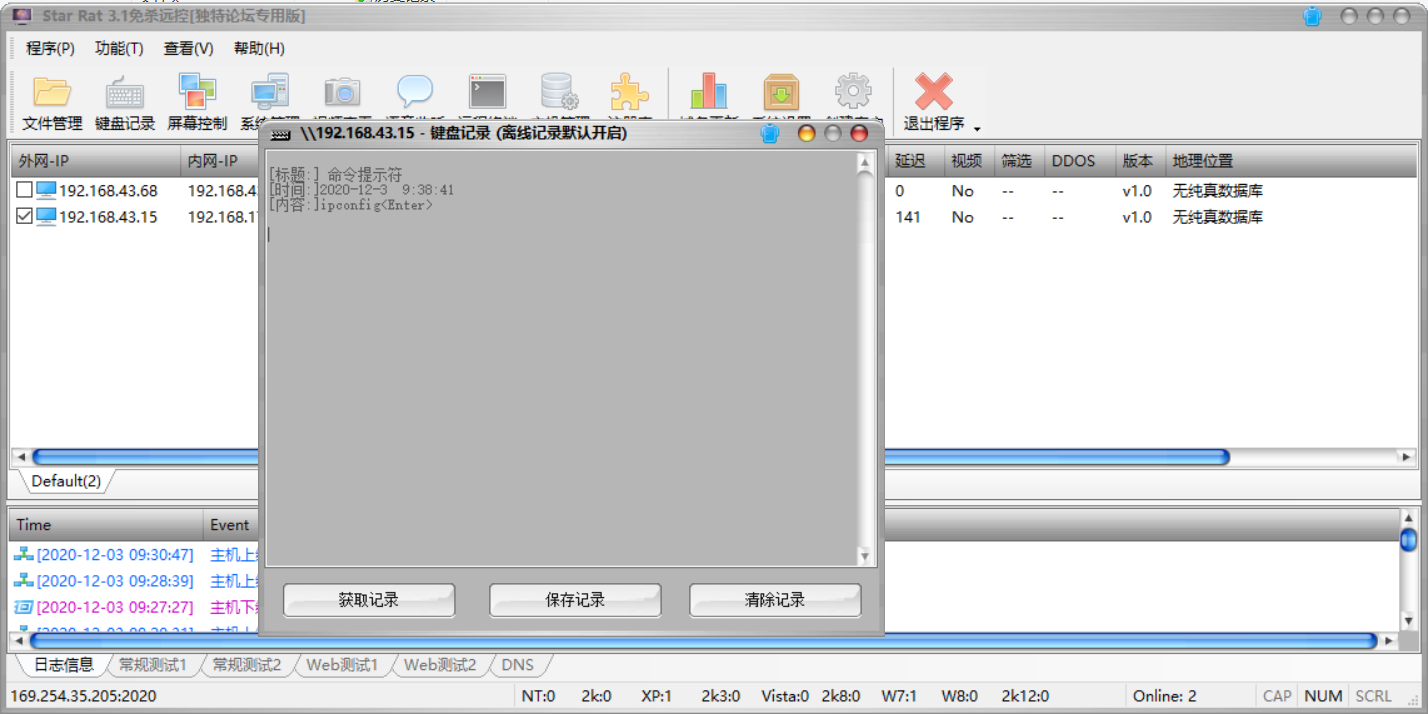Click the keylogger scroll-up arrow
Screen dimensions: 1428x714
coord(866,164)
